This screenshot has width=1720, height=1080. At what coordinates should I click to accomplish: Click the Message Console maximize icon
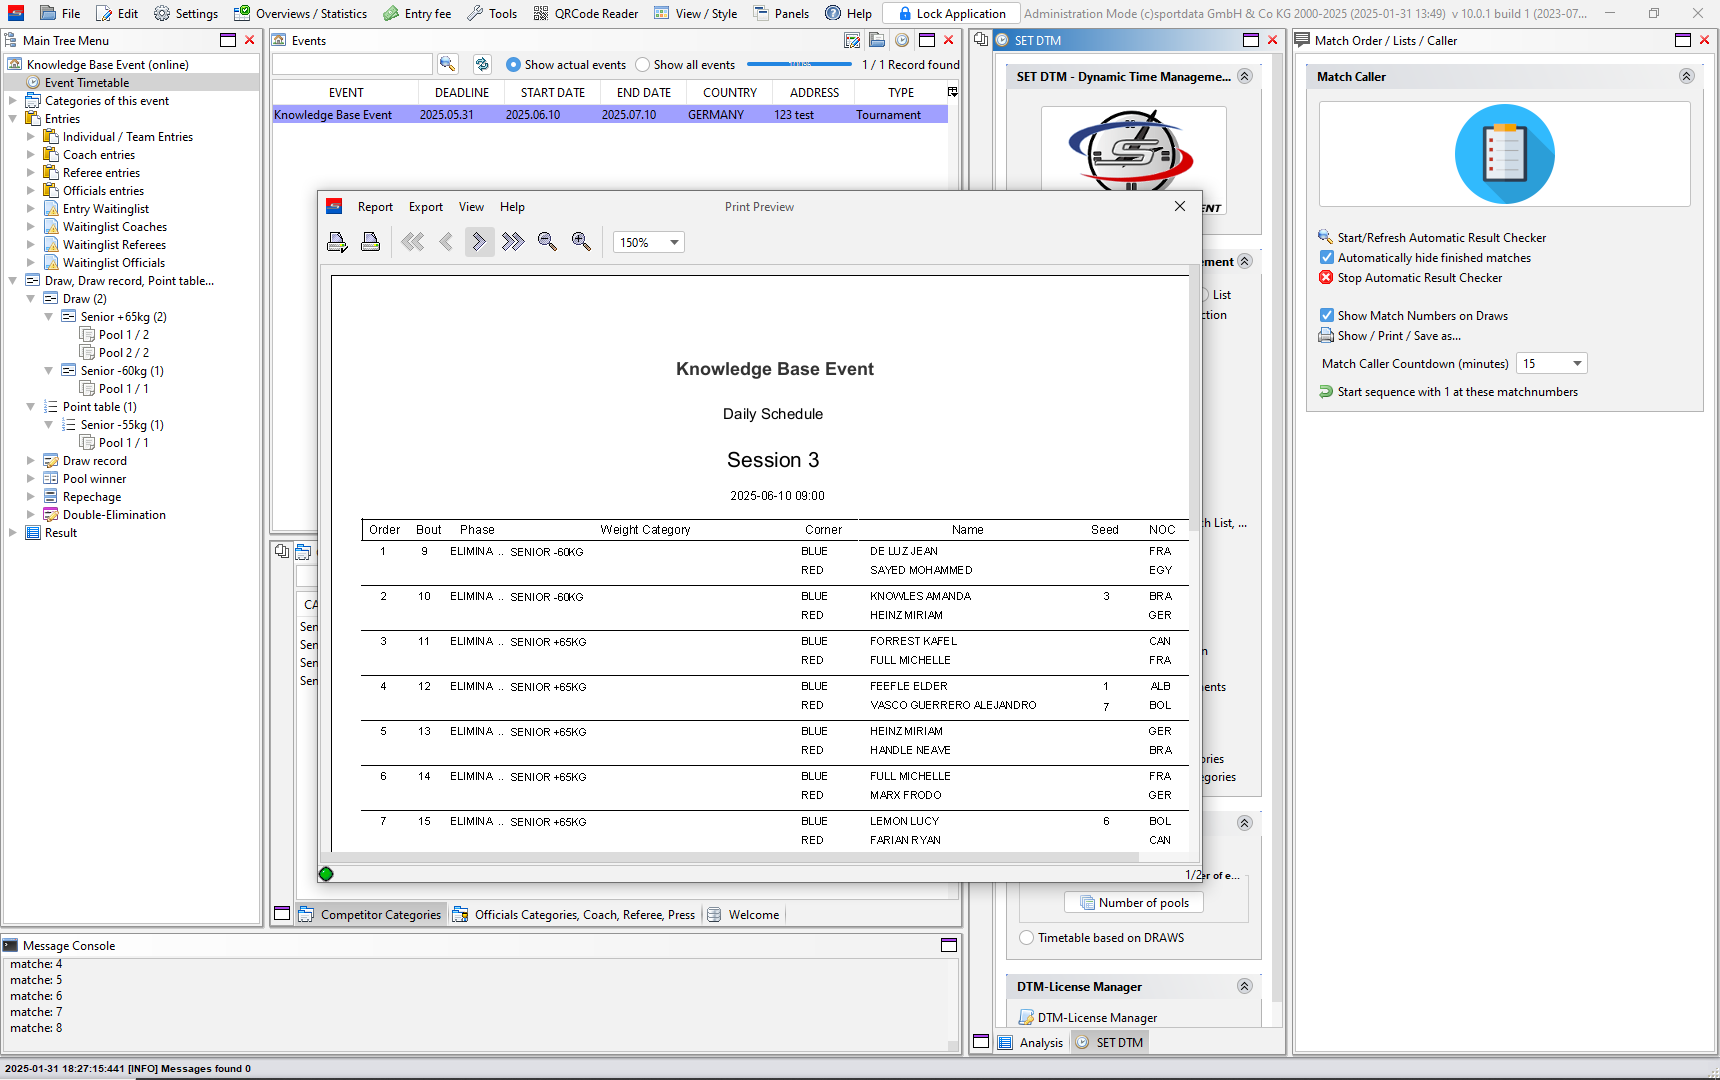tap(949, 945)
